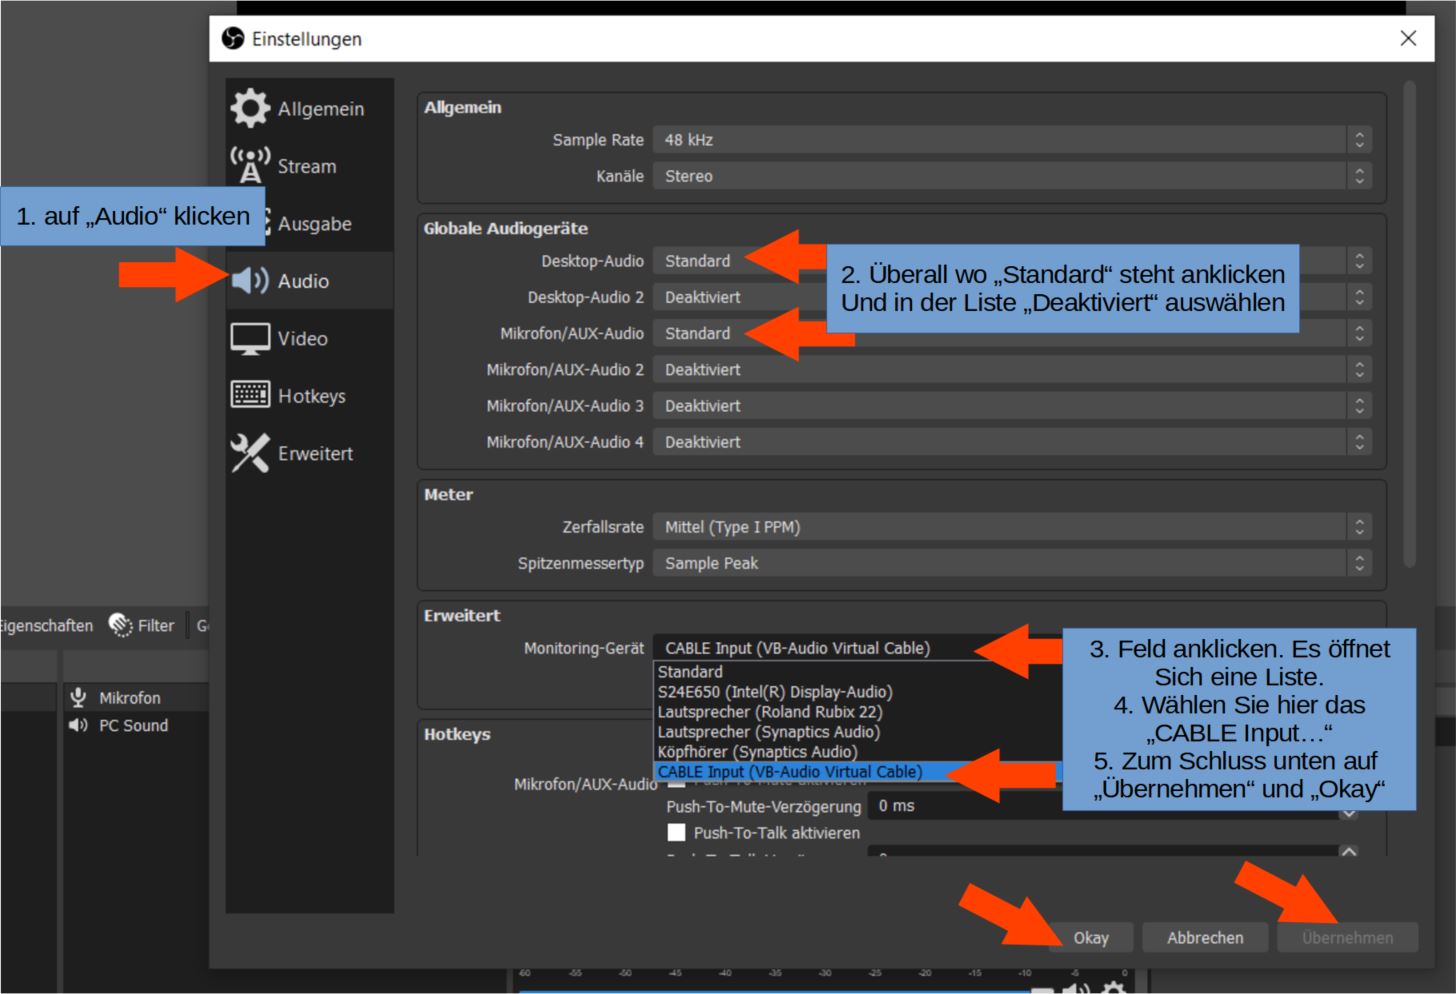Select the Mikrofon source microphone icon

coord(78,697)
